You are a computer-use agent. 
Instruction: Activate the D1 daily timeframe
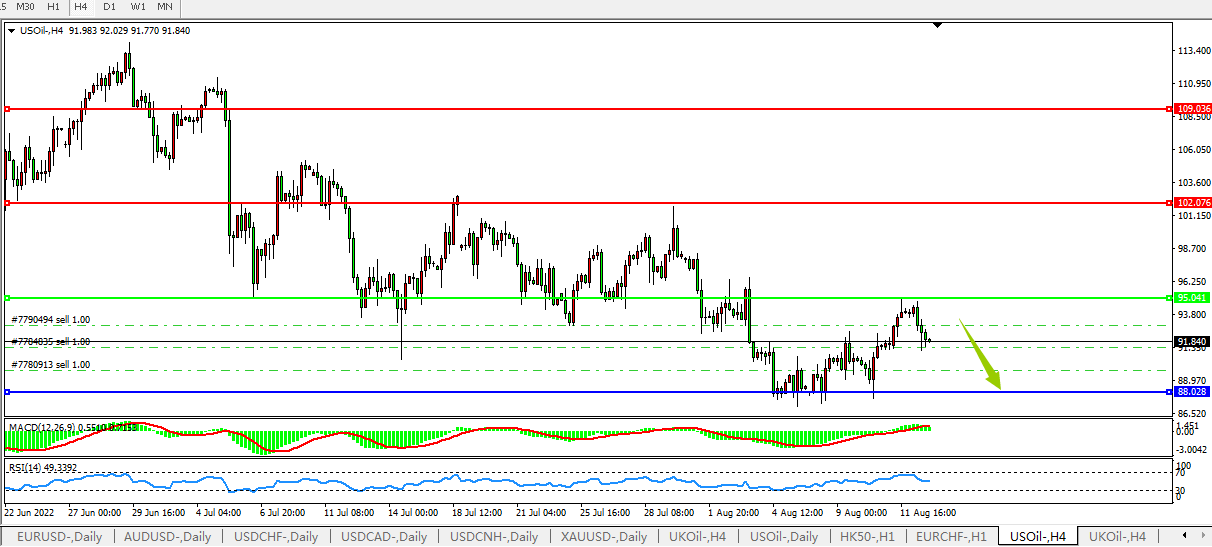tap(110, 6)
